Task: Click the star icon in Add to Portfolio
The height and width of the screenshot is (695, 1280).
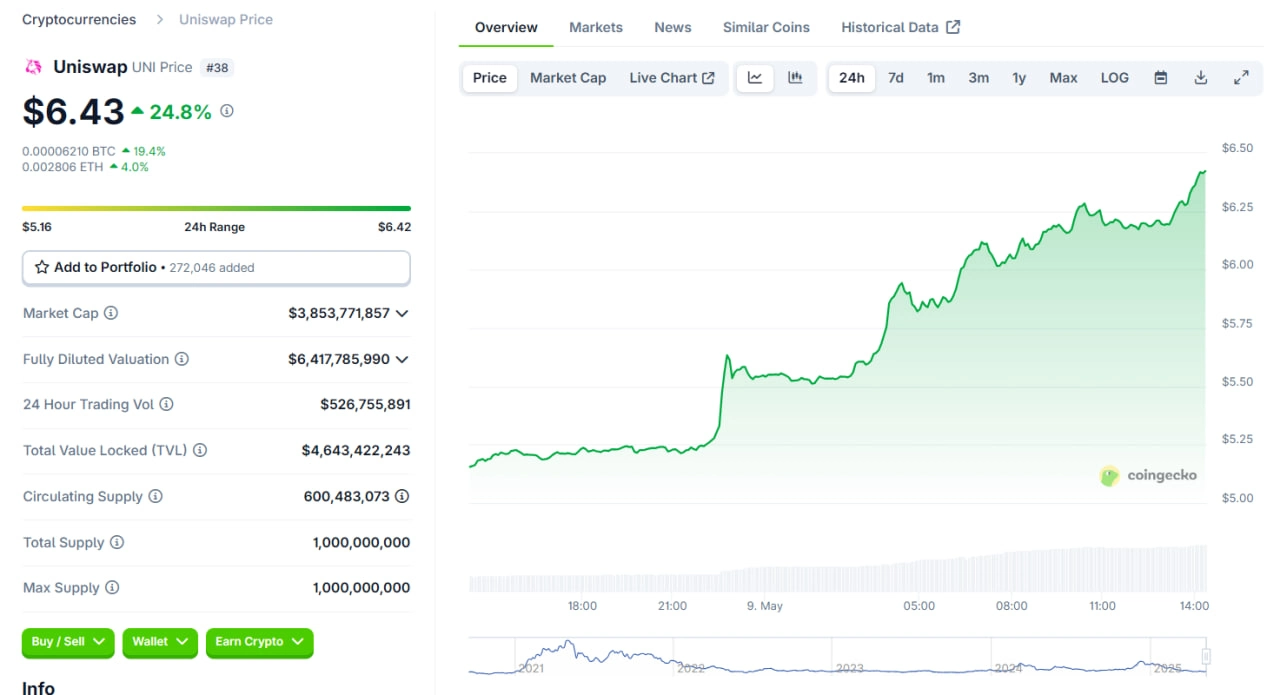Action: click(x=42, y=267)
